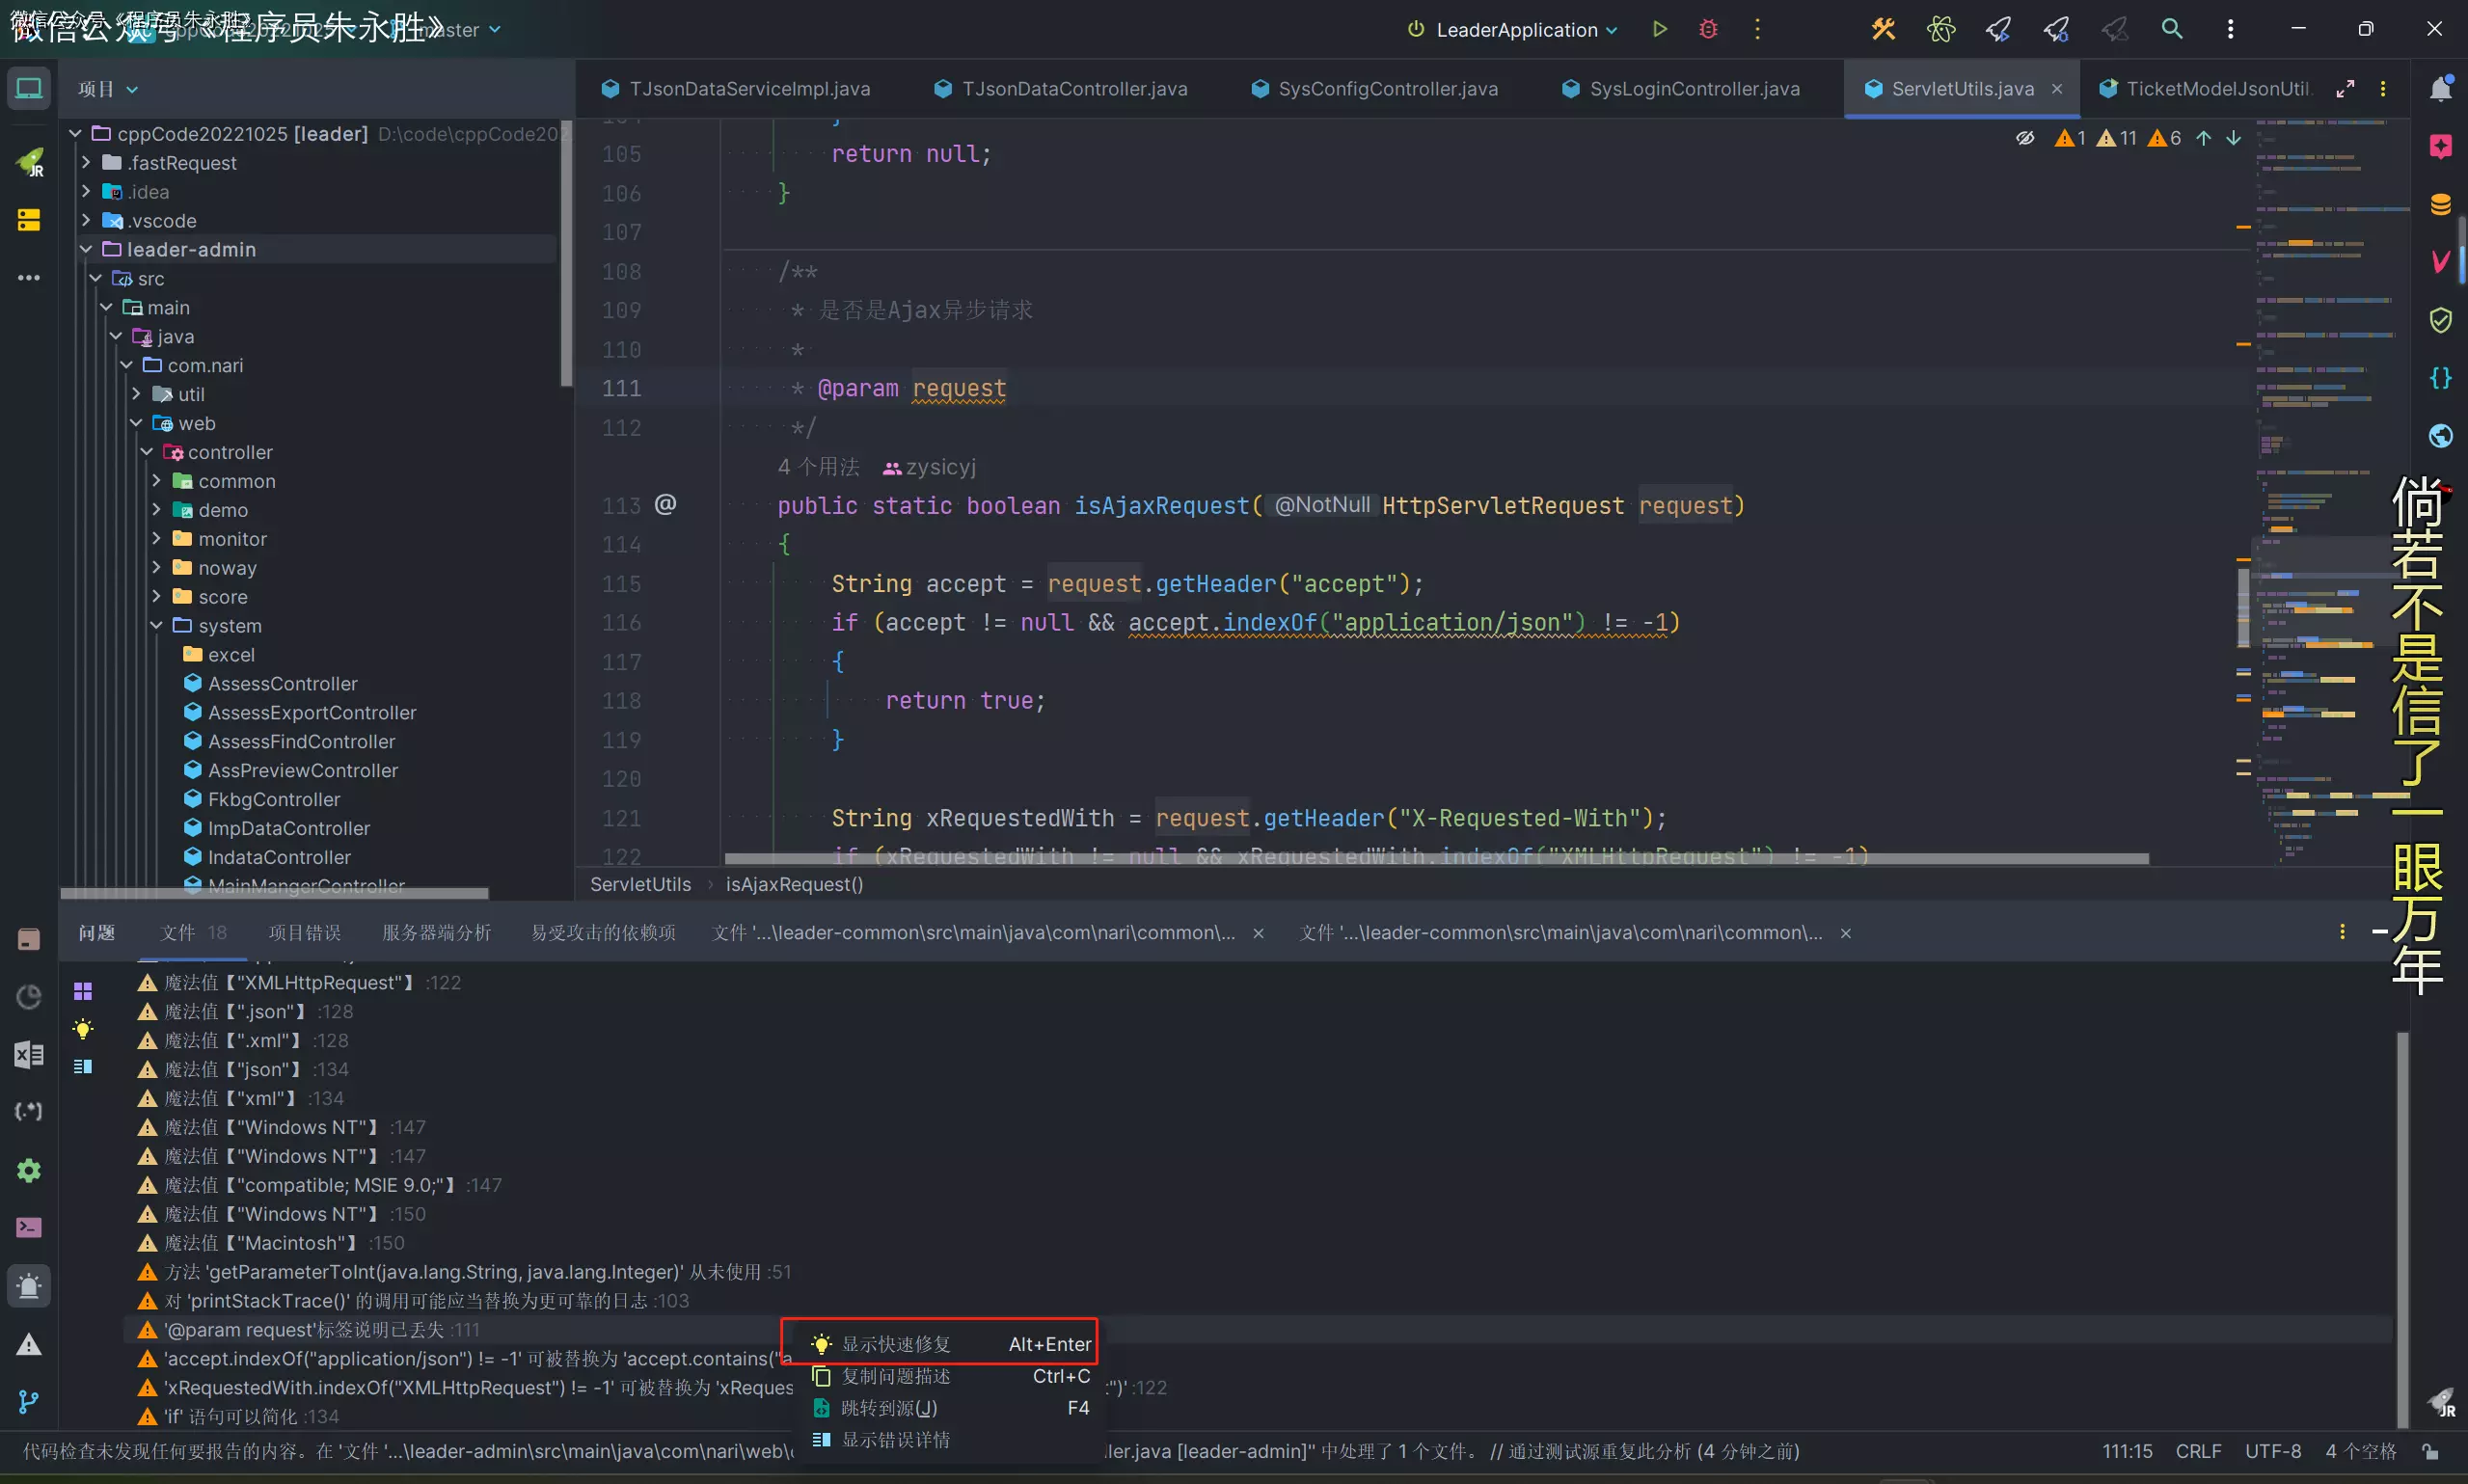This screenshot has height=1484, width=2468.
Task: Click the Build hammer icon
Action: click(x=1883, y=29)
